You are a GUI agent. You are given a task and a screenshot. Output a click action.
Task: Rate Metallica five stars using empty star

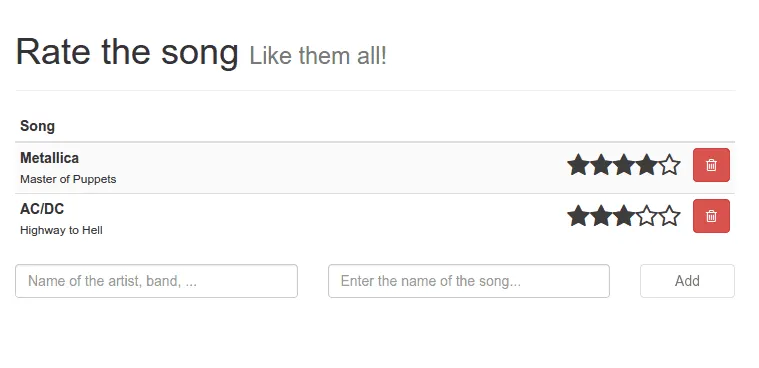pyautogui.click(x=669, y=165)
